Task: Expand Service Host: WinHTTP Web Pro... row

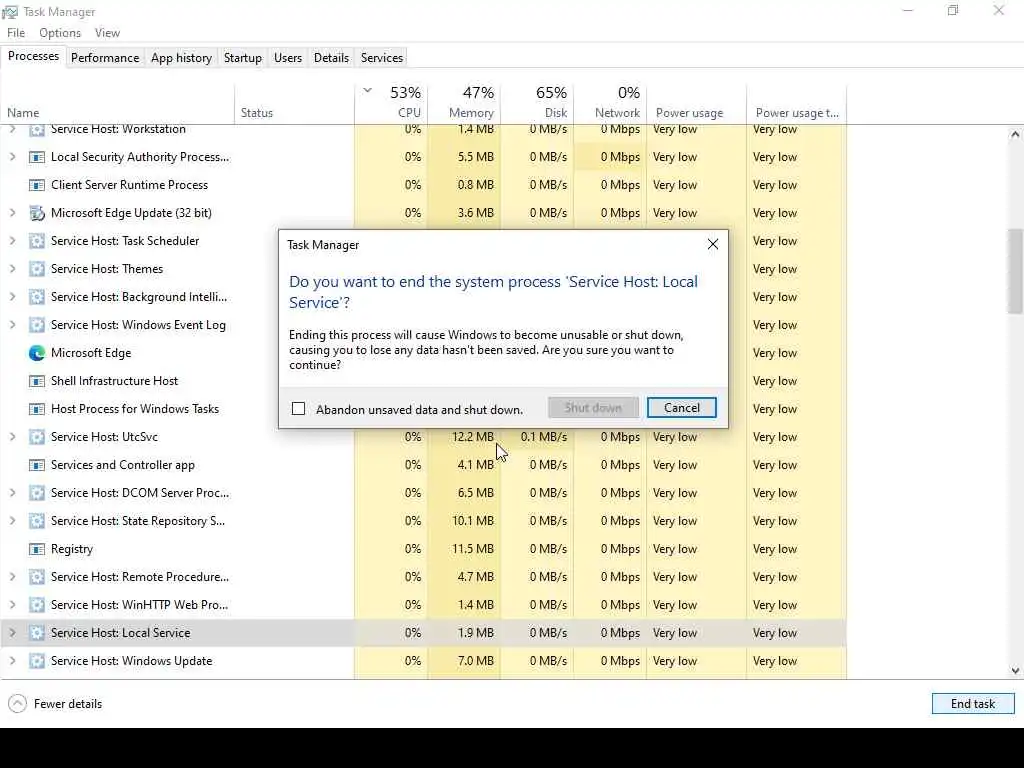Action: pos(12,605)
